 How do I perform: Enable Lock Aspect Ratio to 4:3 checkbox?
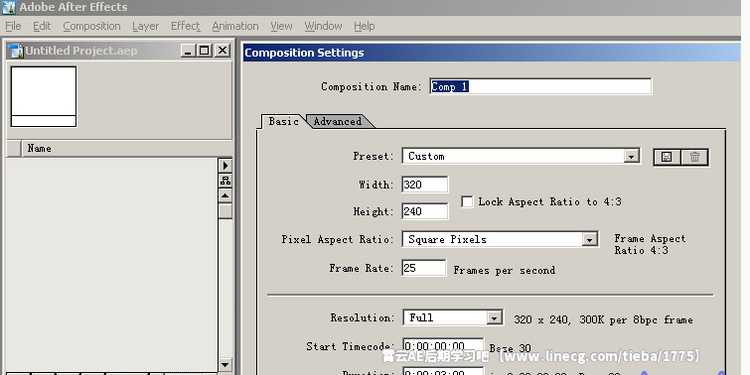467,201
